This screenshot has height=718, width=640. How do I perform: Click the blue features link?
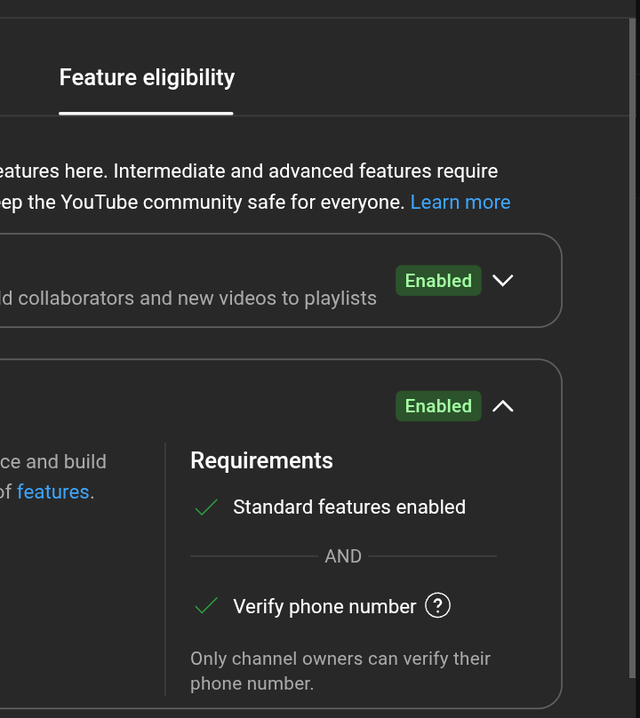click(53, 492)
